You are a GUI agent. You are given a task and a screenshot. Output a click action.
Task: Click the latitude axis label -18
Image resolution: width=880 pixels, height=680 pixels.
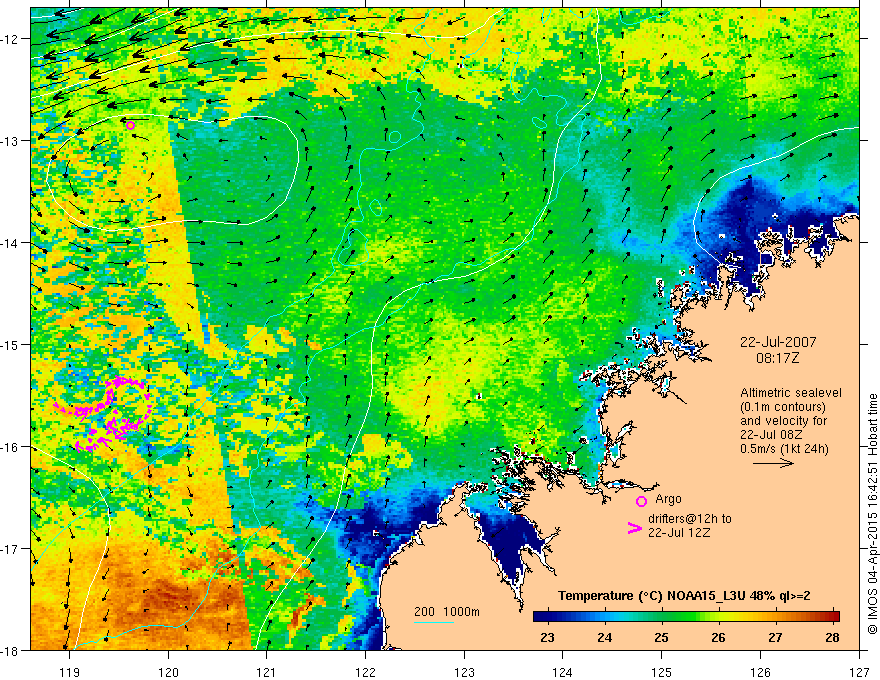10,650
